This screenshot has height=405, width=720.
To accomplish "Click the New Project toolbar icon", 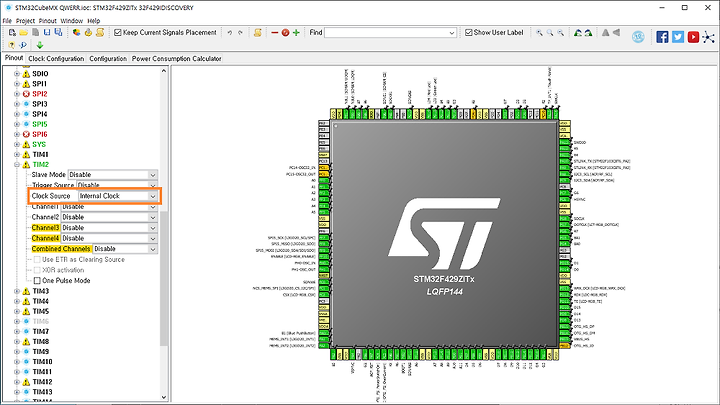I will (x=12, y=33).
